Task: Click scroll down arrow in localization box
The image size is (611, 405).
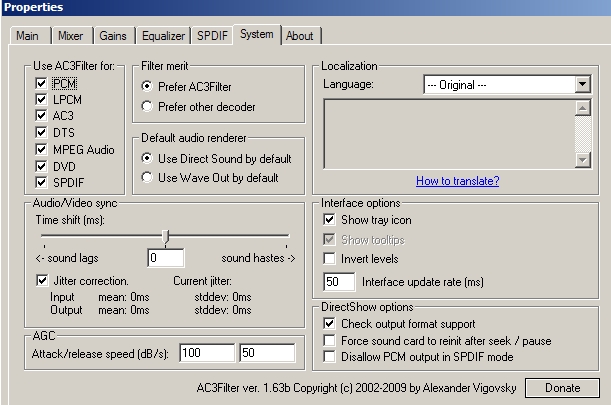Action: click(x=583, y=160)
